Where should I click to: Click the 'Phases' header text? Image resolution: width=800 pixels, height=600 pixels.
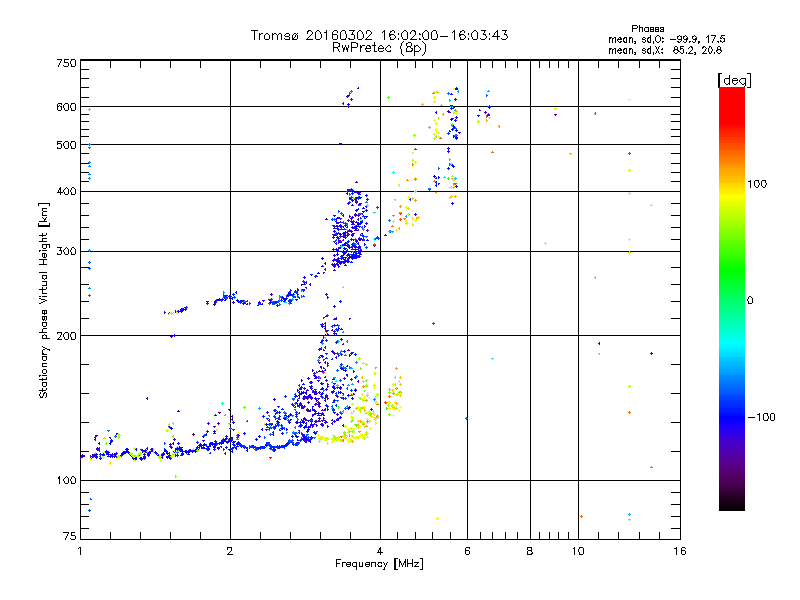point(647,29)
